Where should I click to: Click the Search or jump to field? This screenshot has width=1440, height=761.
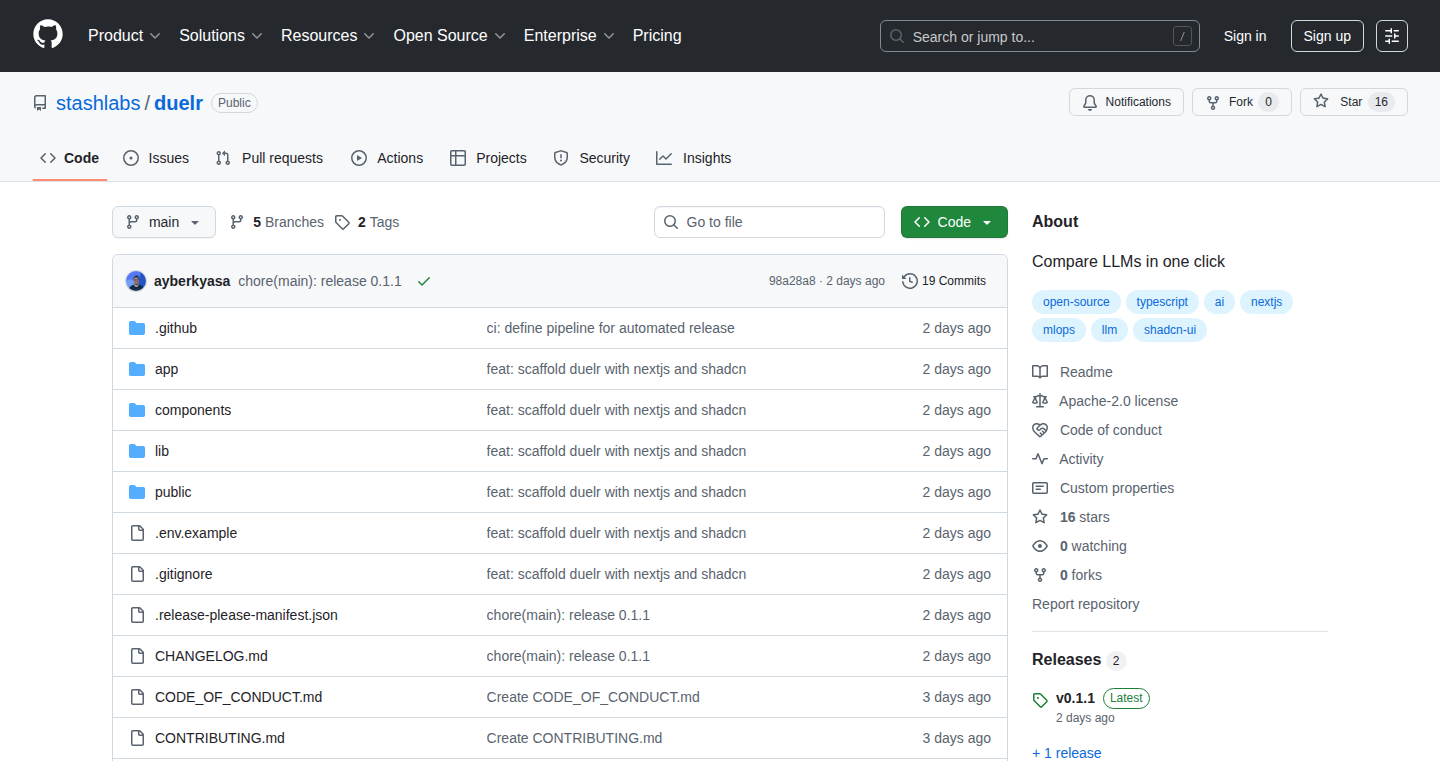point(1040,36)
